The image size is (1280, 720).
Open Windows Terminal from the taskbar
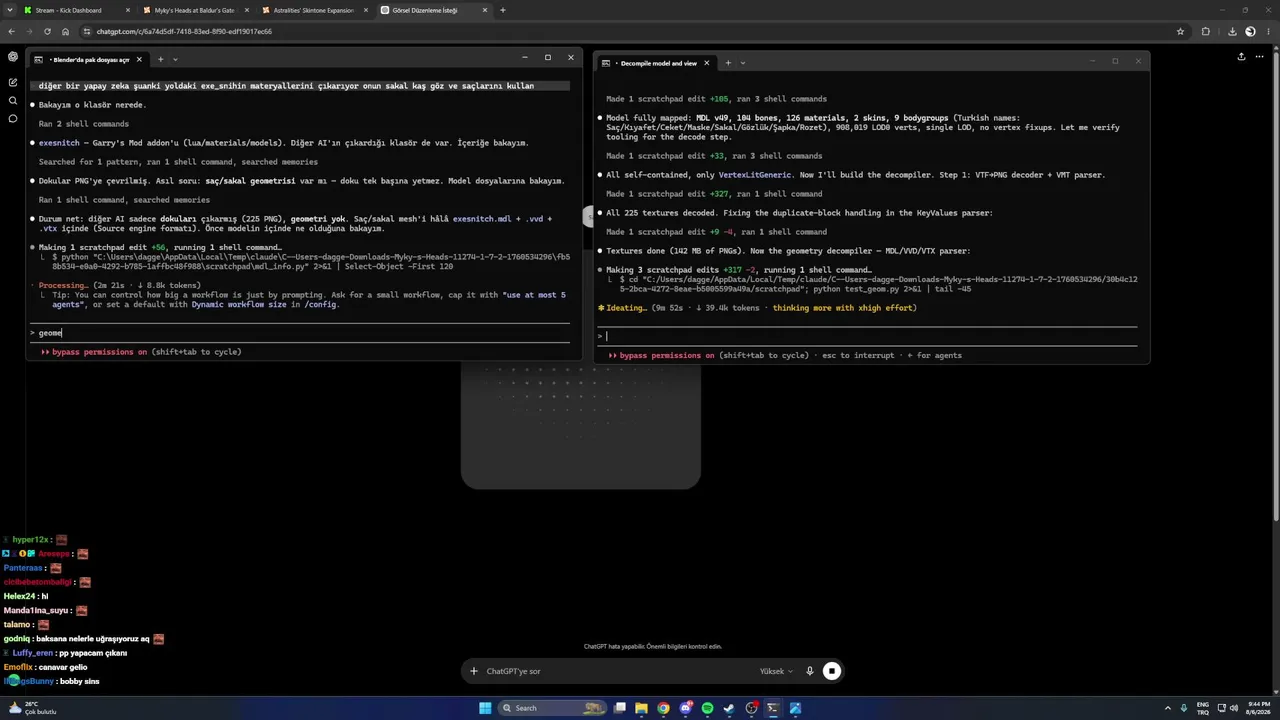pos(773,708)
